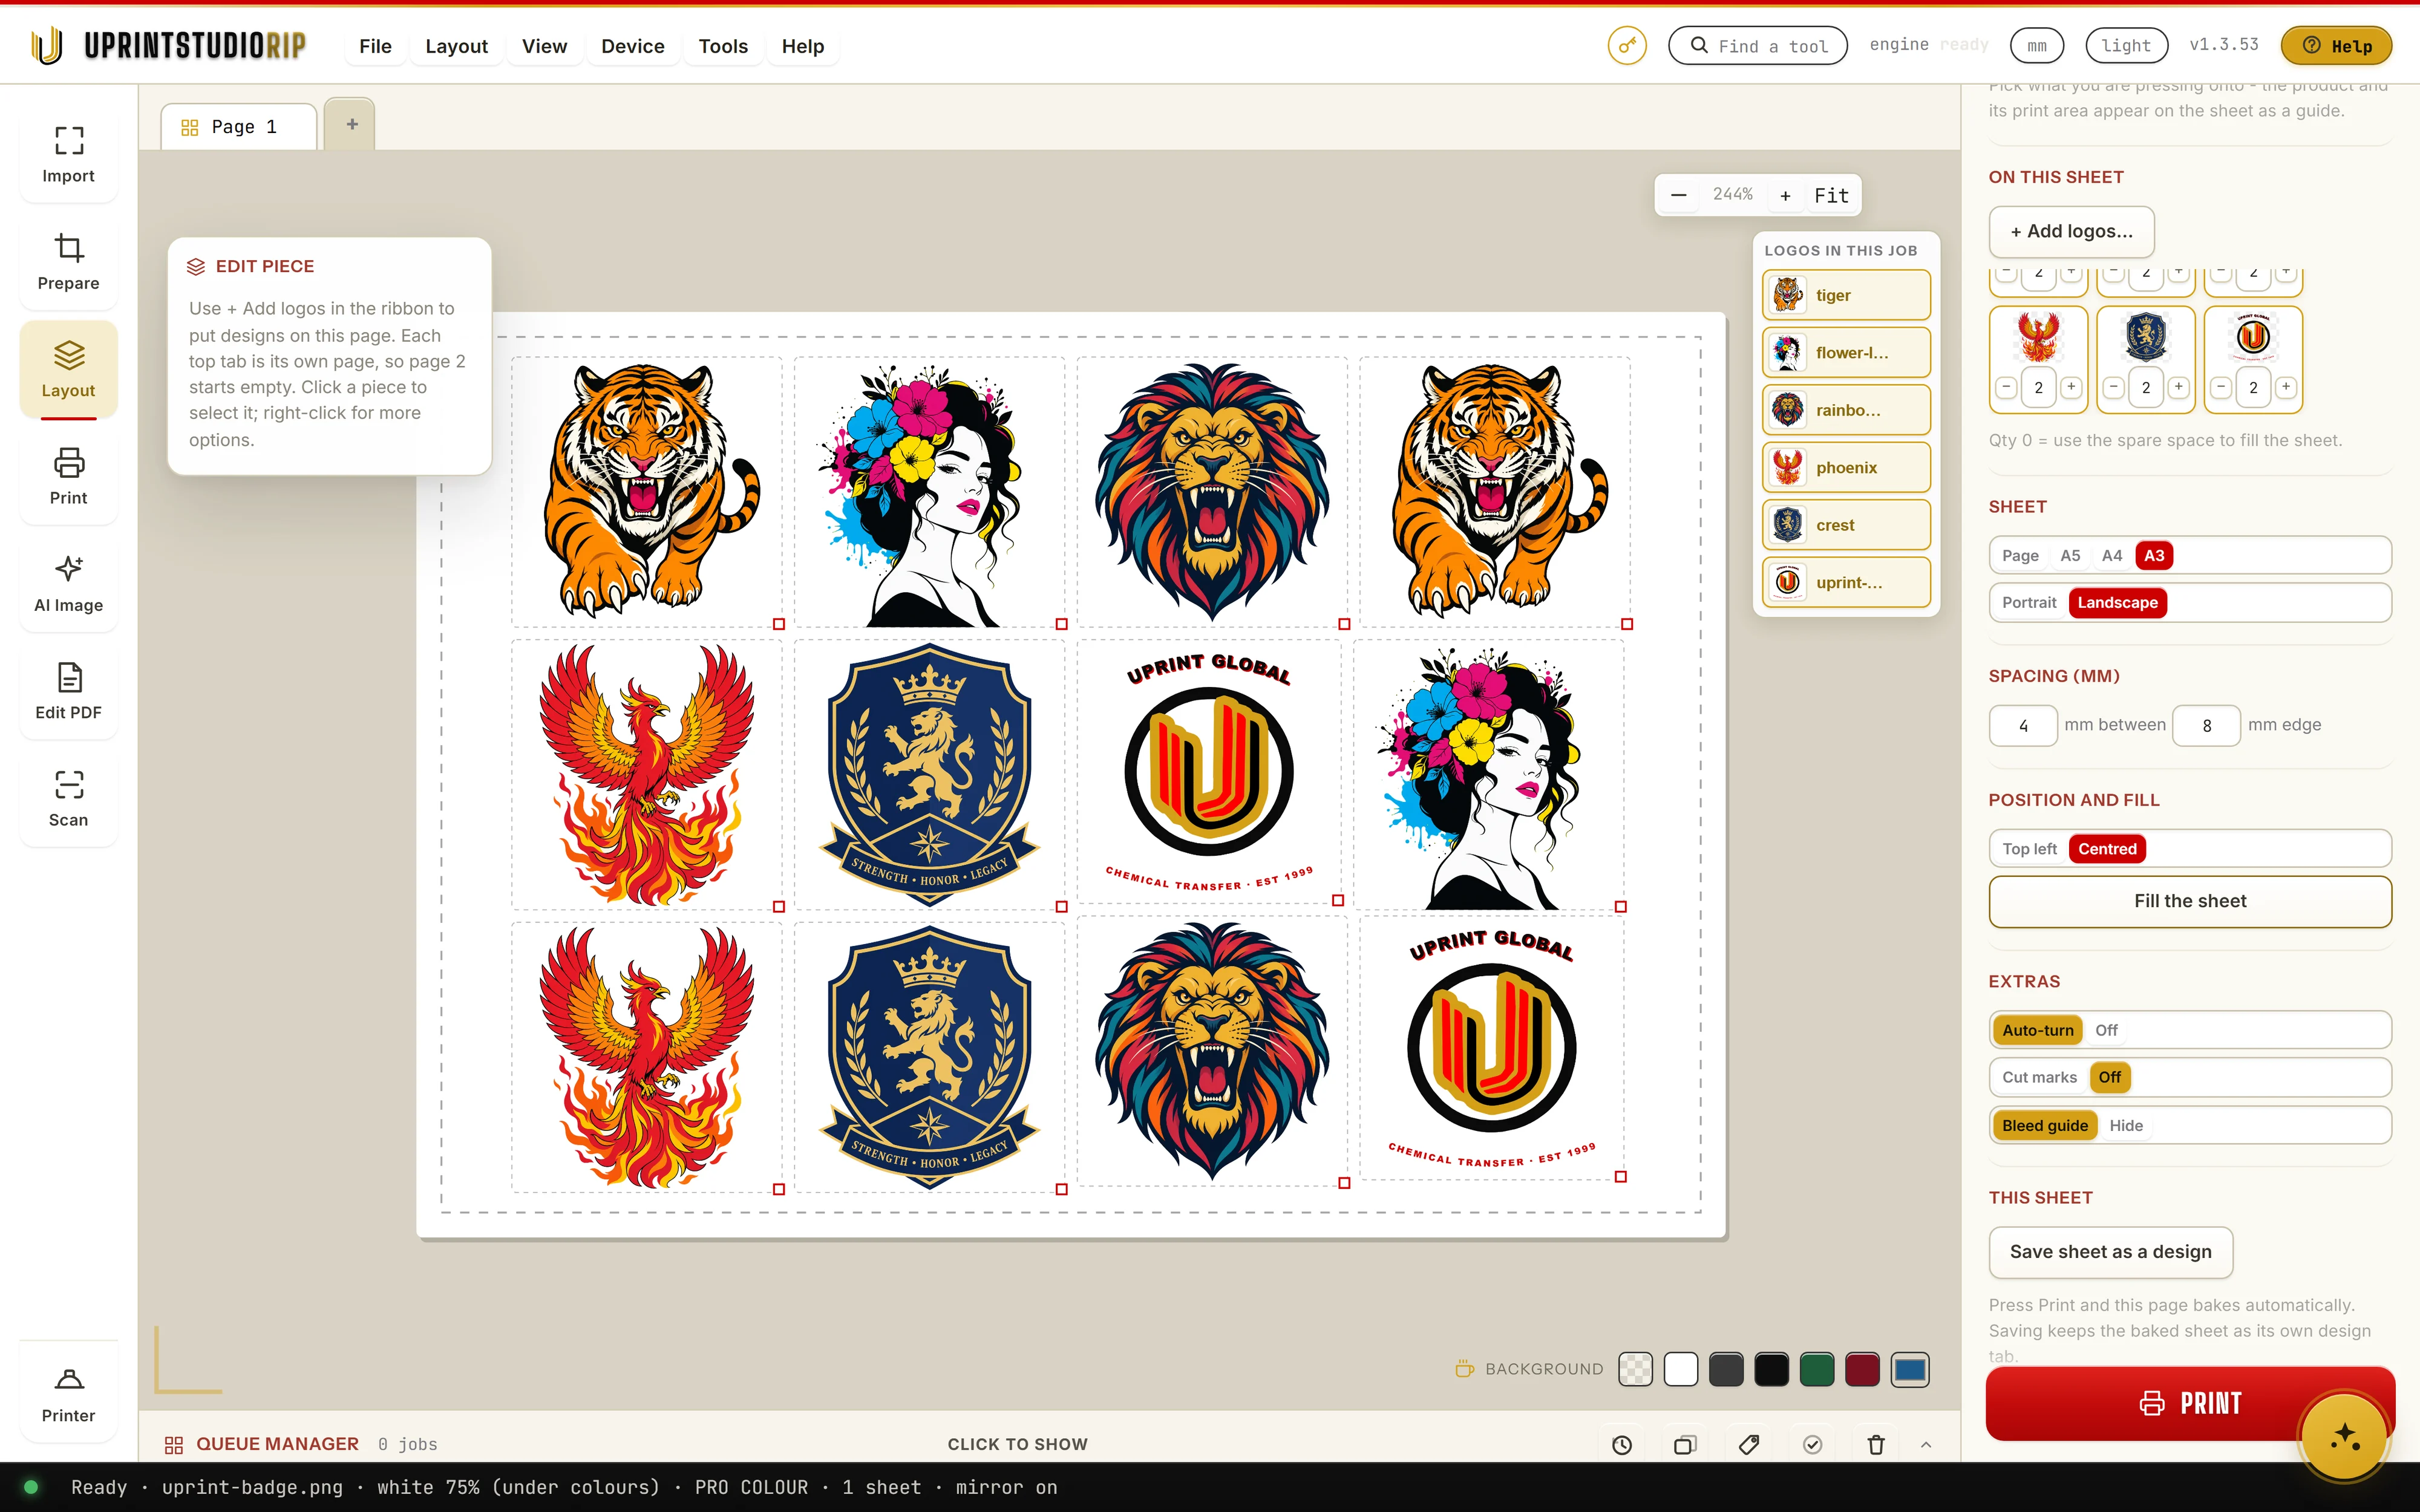Open the Scan tool

pos(68,798)
